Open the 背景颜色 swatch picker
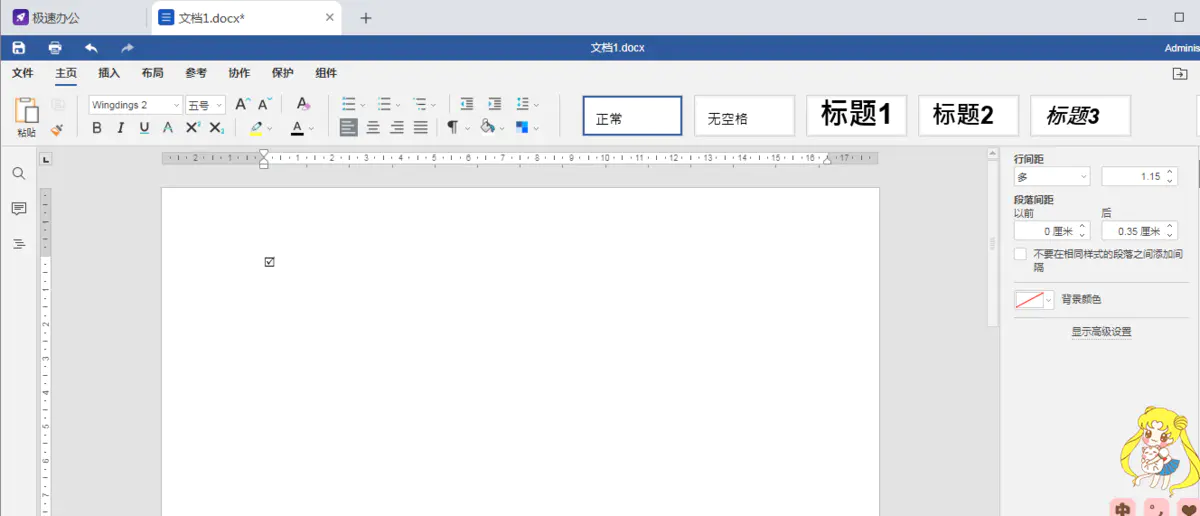 pos(1034,299)
